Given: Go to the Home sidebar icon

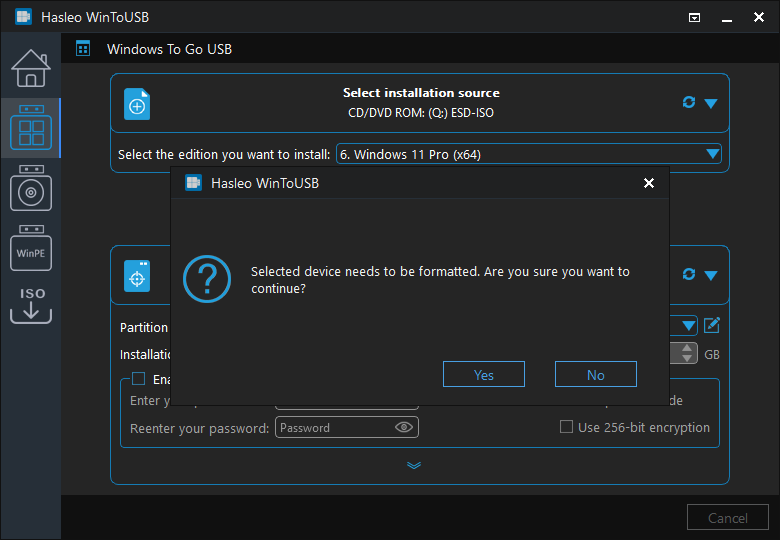Looking at the screenshot, I should pos(31,68).
